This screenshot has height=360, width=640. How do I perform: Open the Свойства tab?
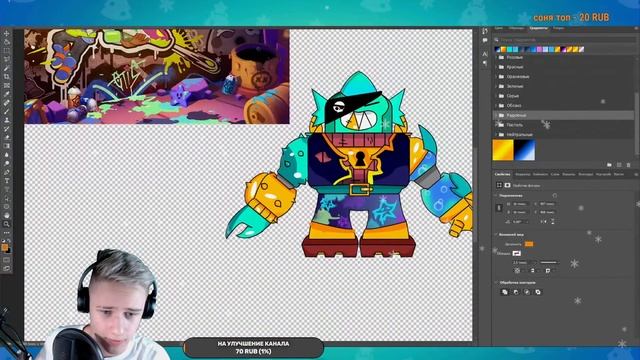point(502,174)
